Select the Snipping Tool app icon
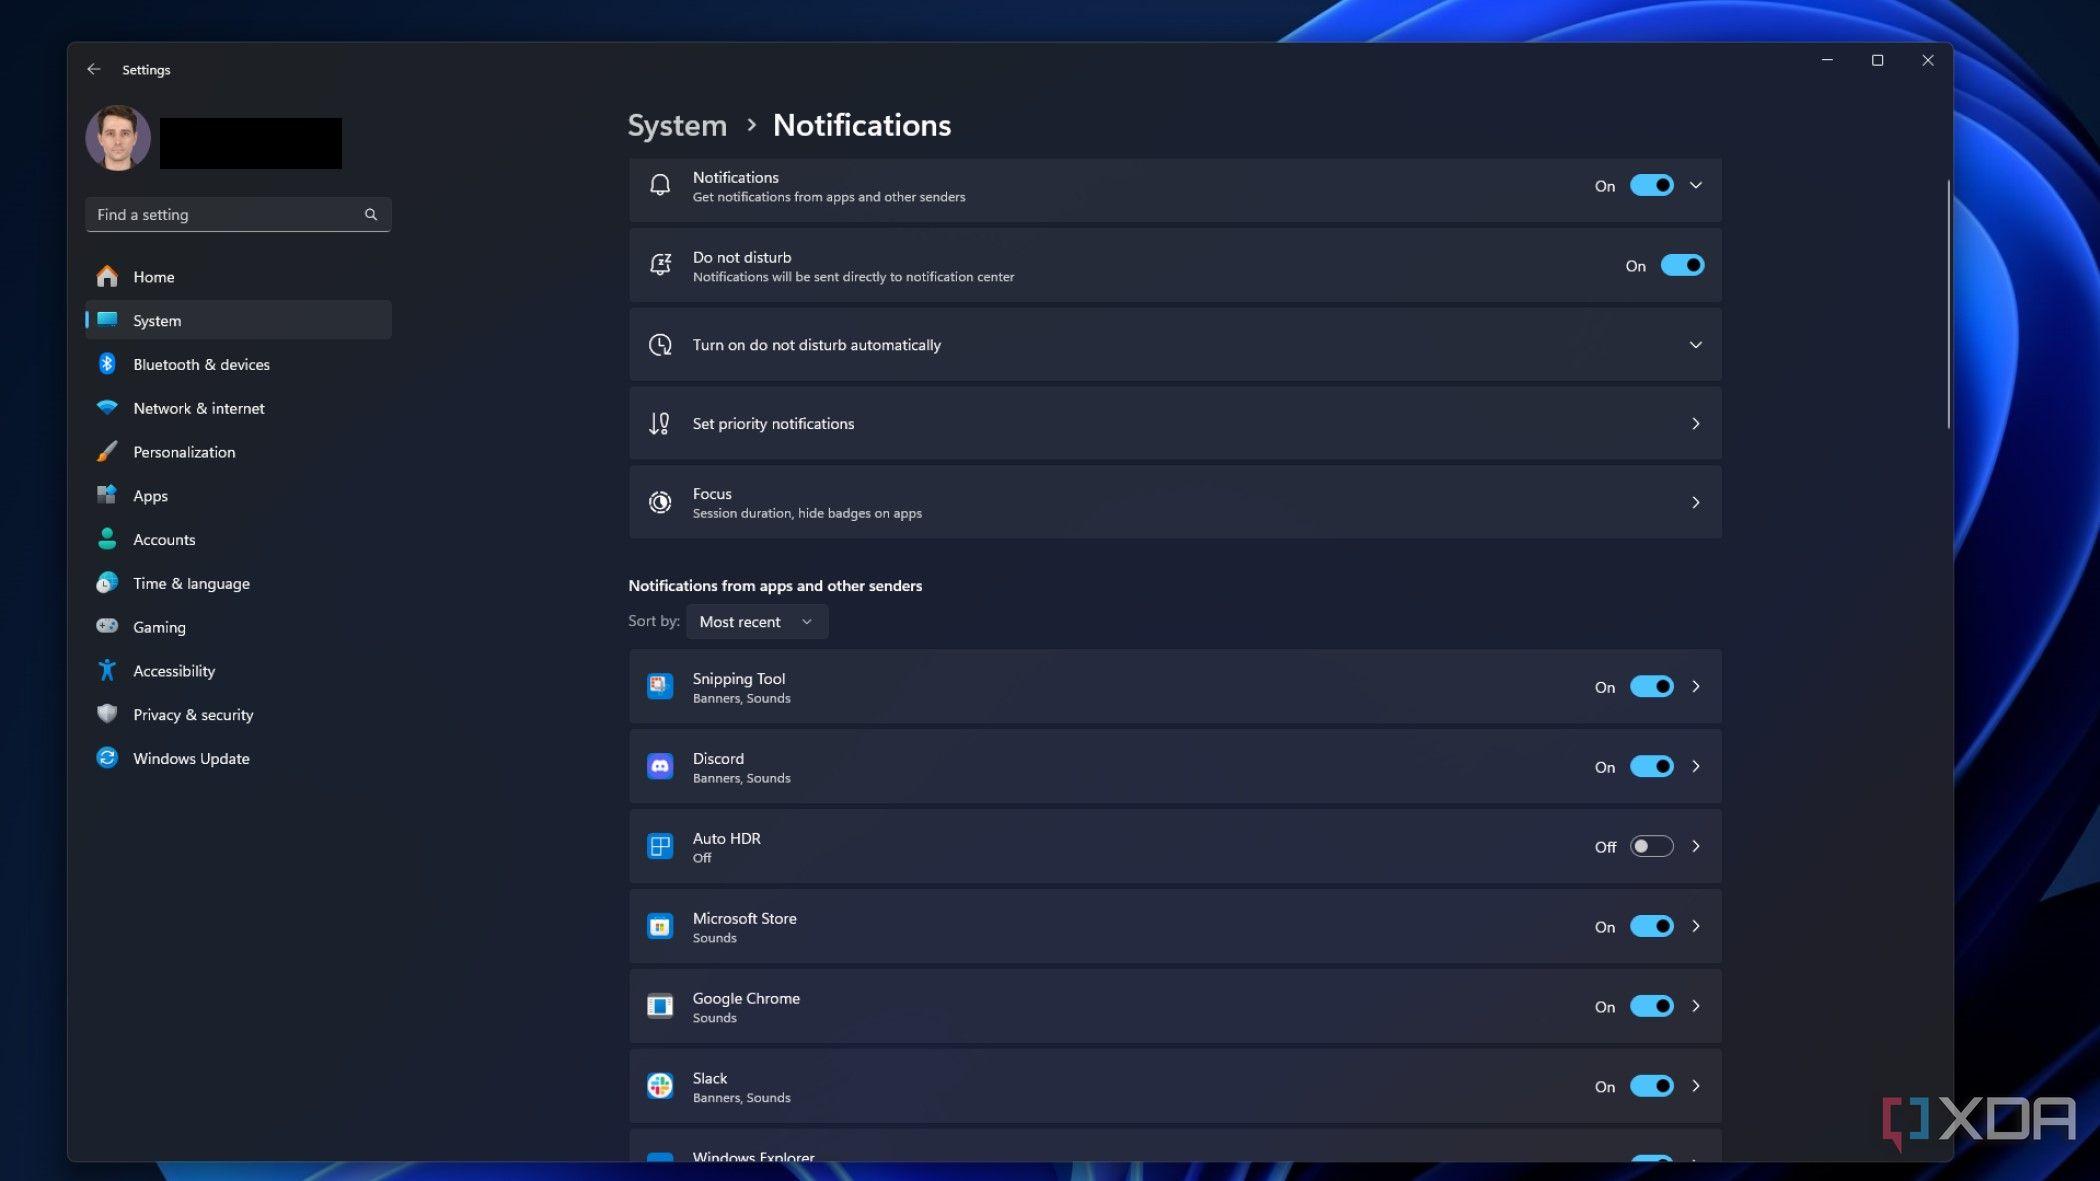Viewport: 2100px width, 1181px height. click(659, 686)
